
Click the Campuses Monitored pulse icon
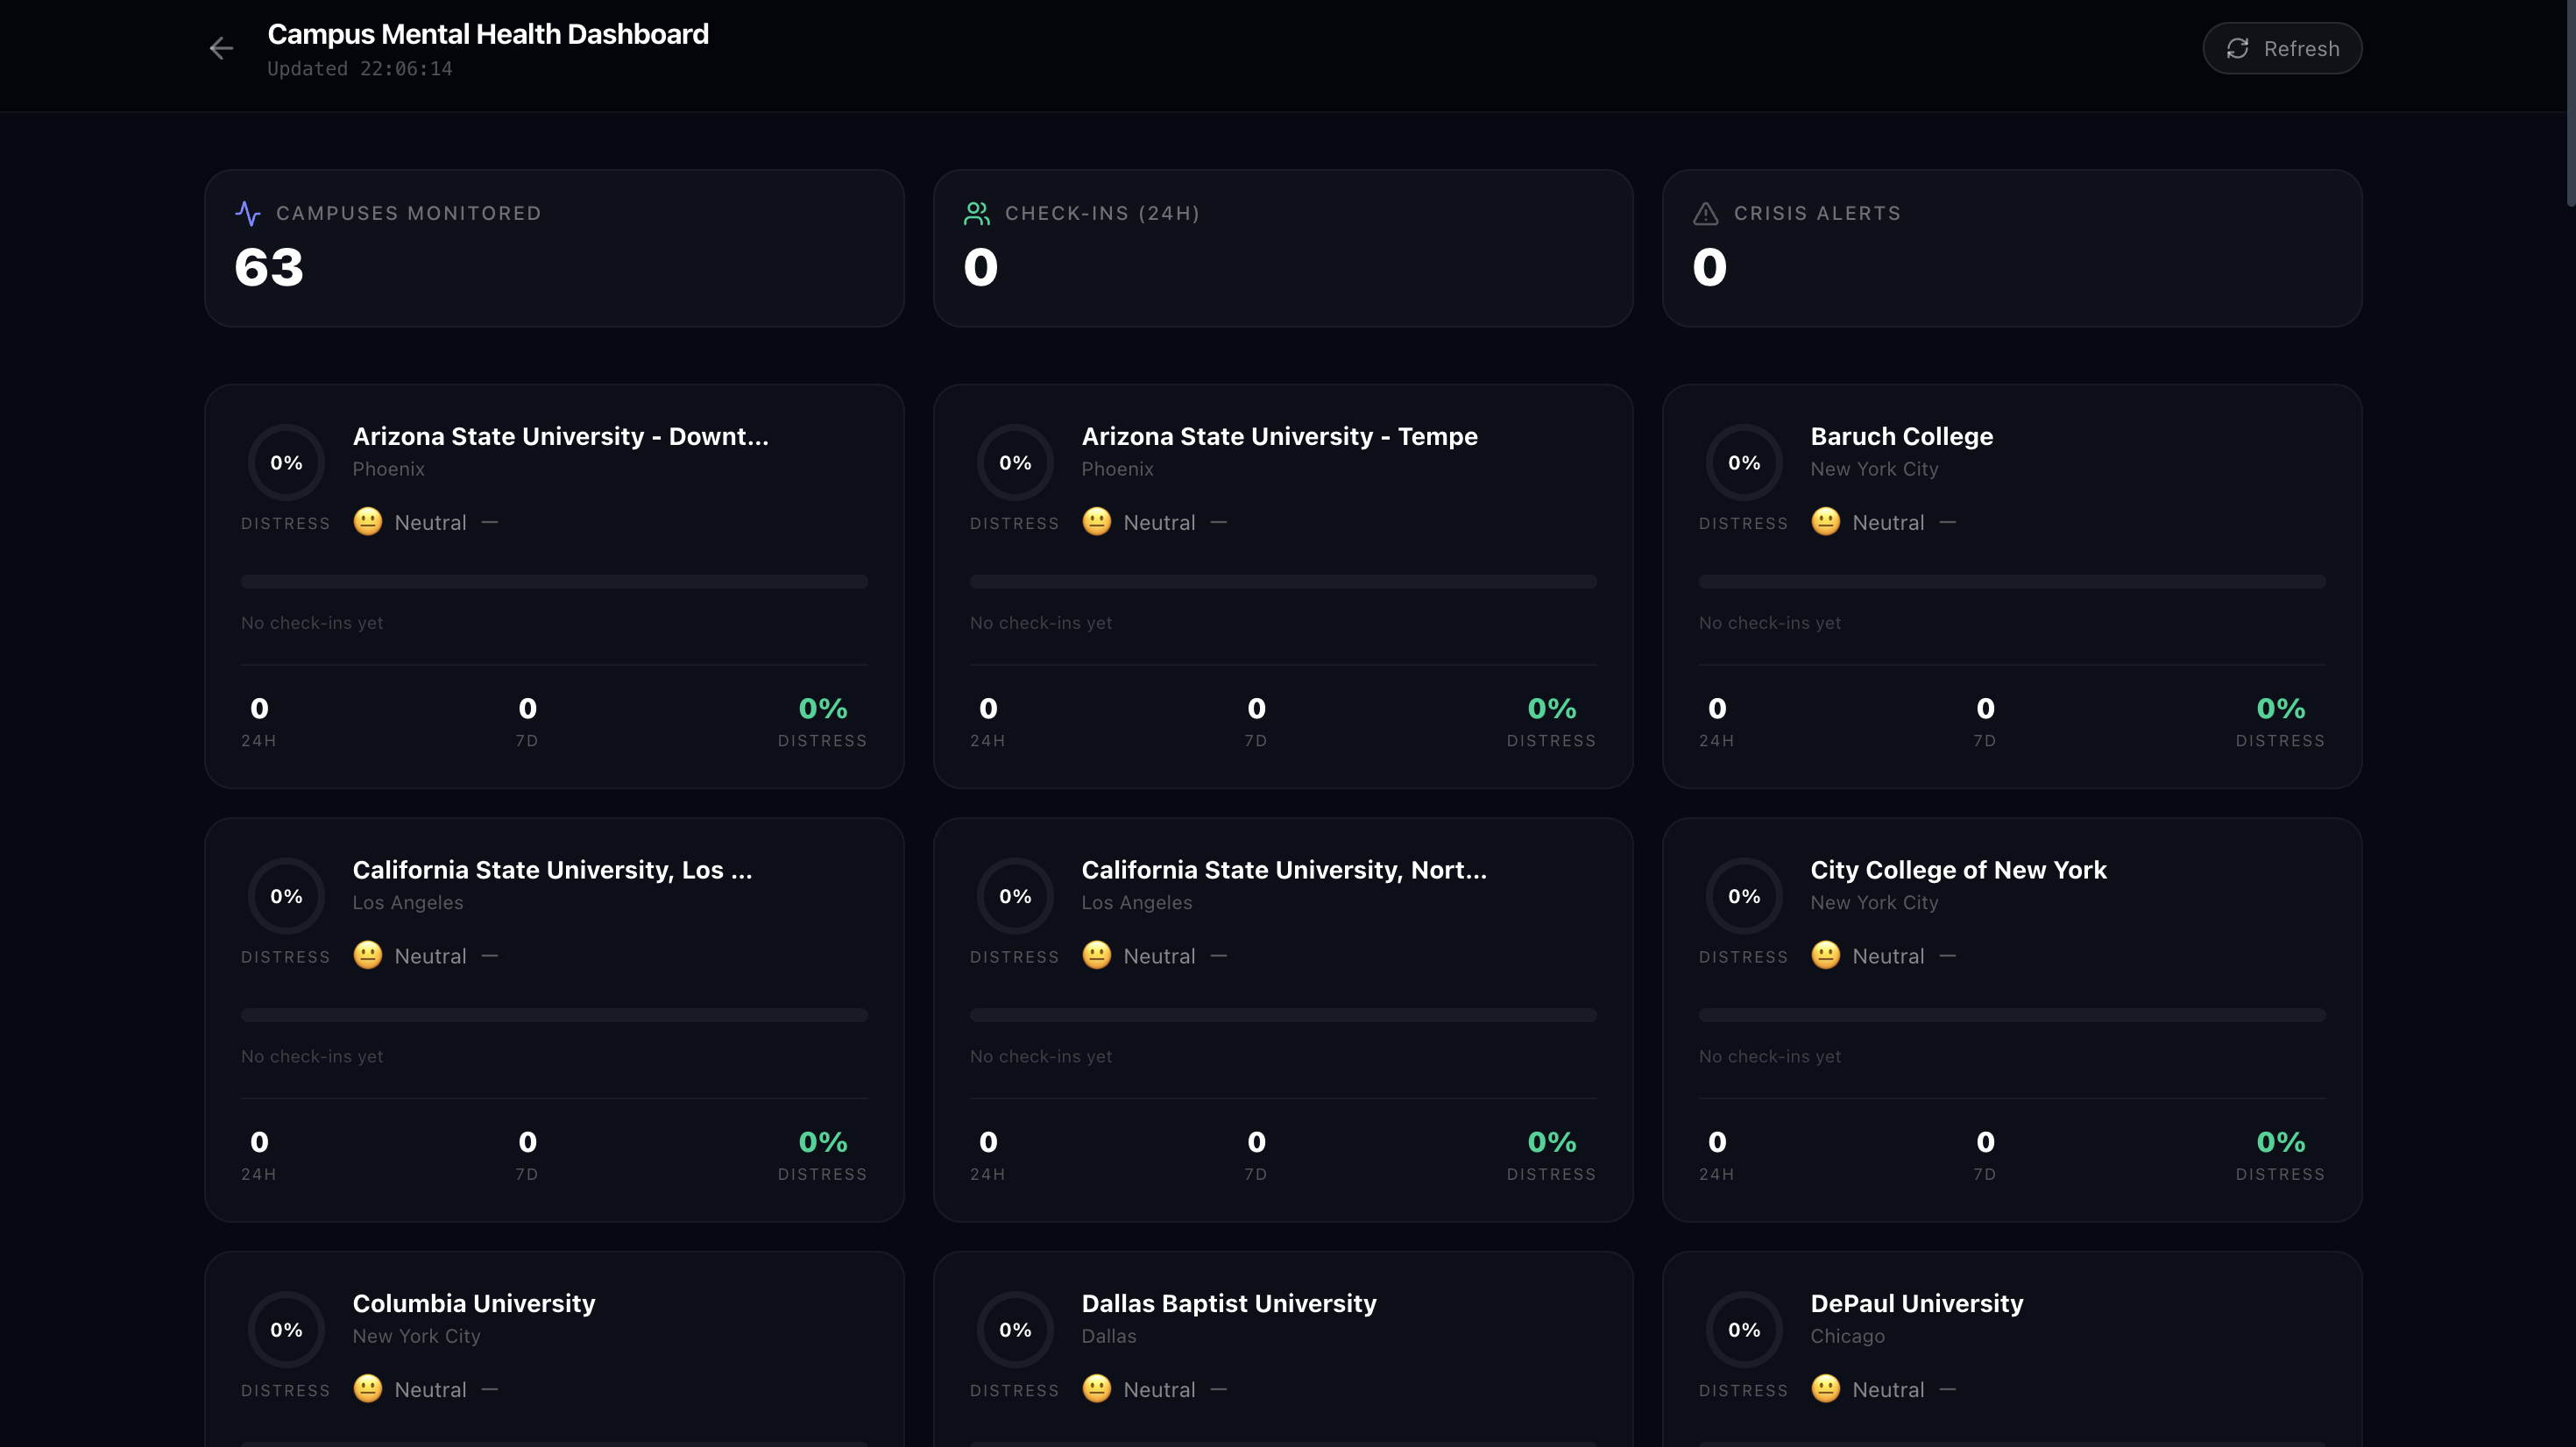(247, 213)
